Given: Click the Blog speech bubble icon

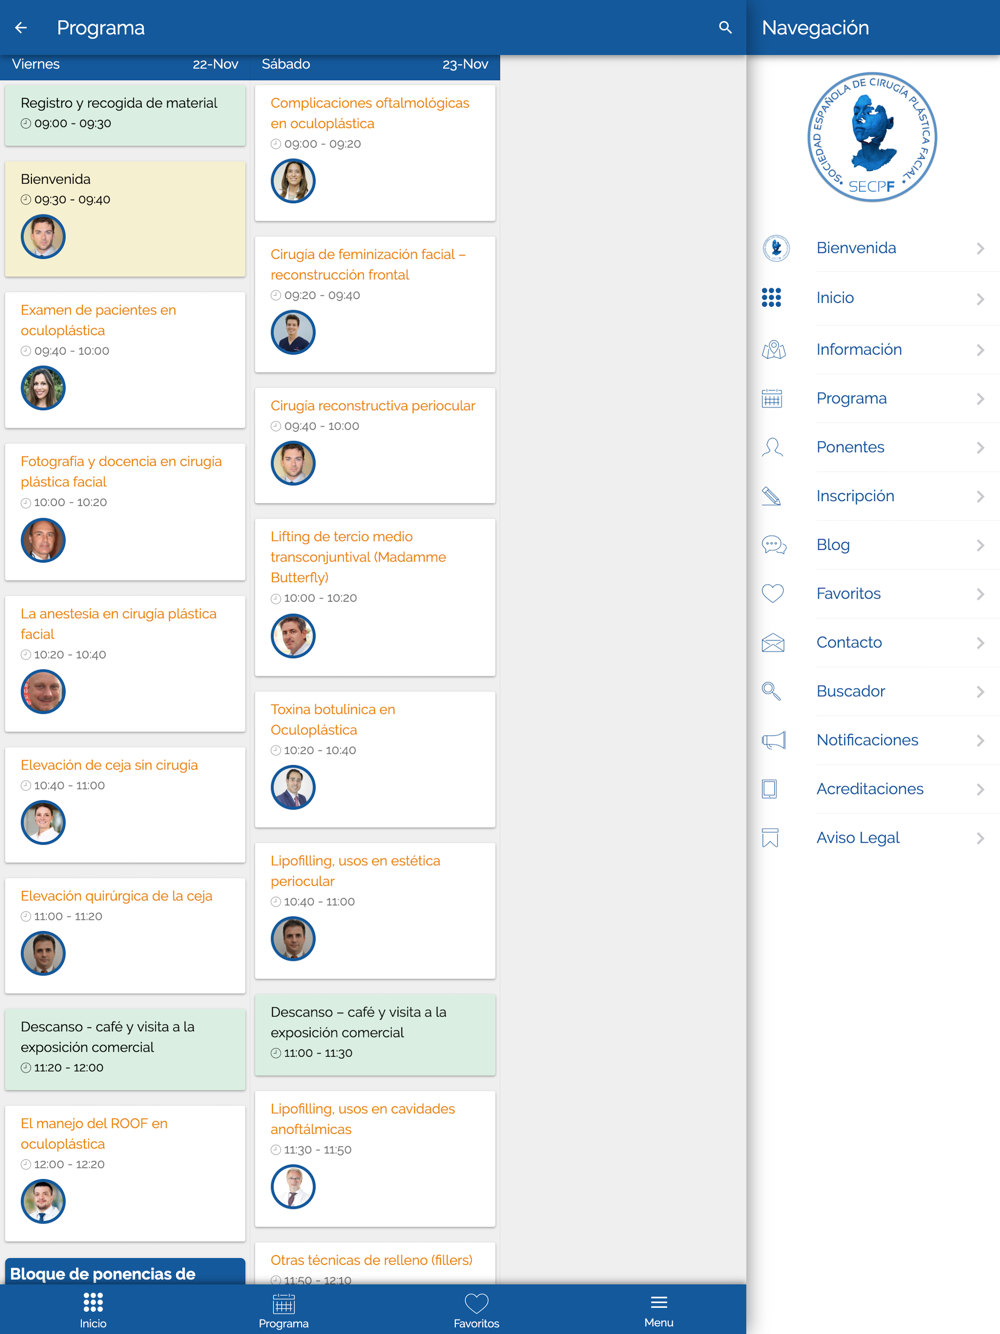Looking at the screenshot, I should [x=773, y=545].
